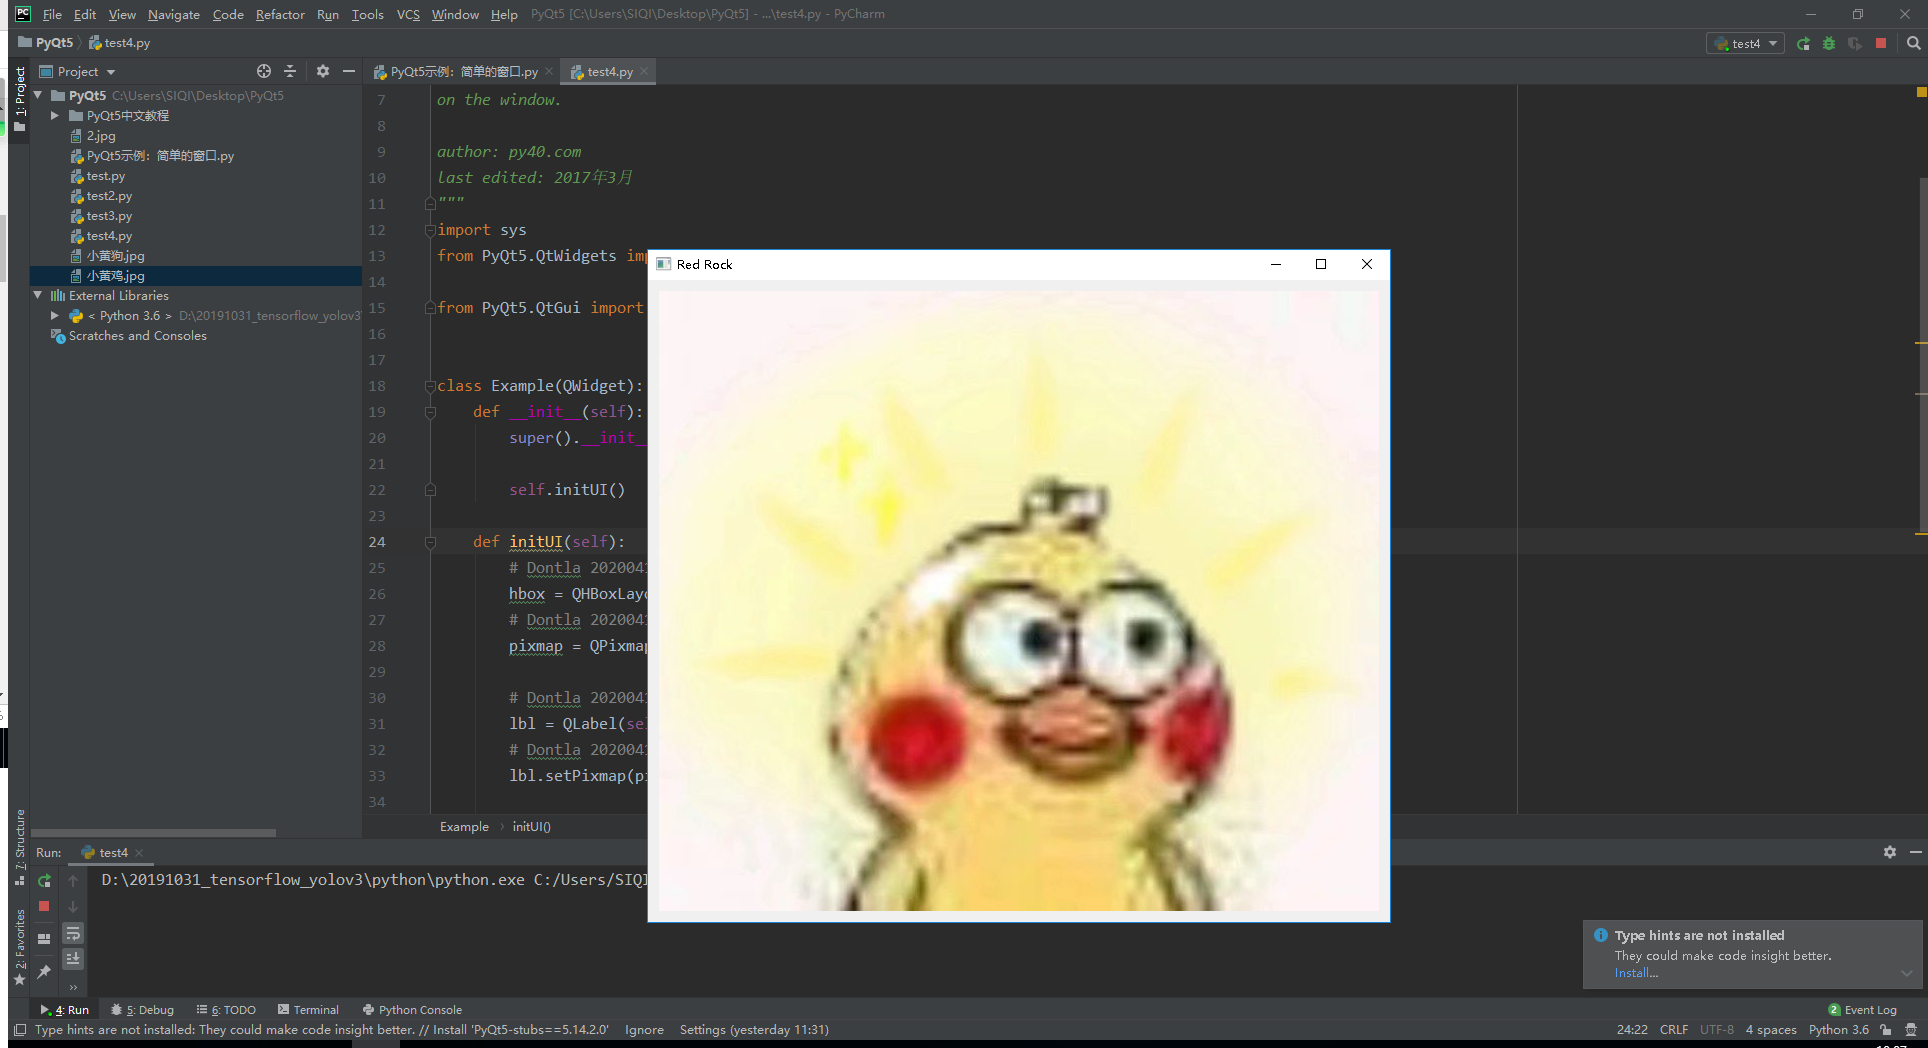This screenshot has height=1048, width=1928.
Task: Show more Run console actions chevron
Action: coord(73,987)
